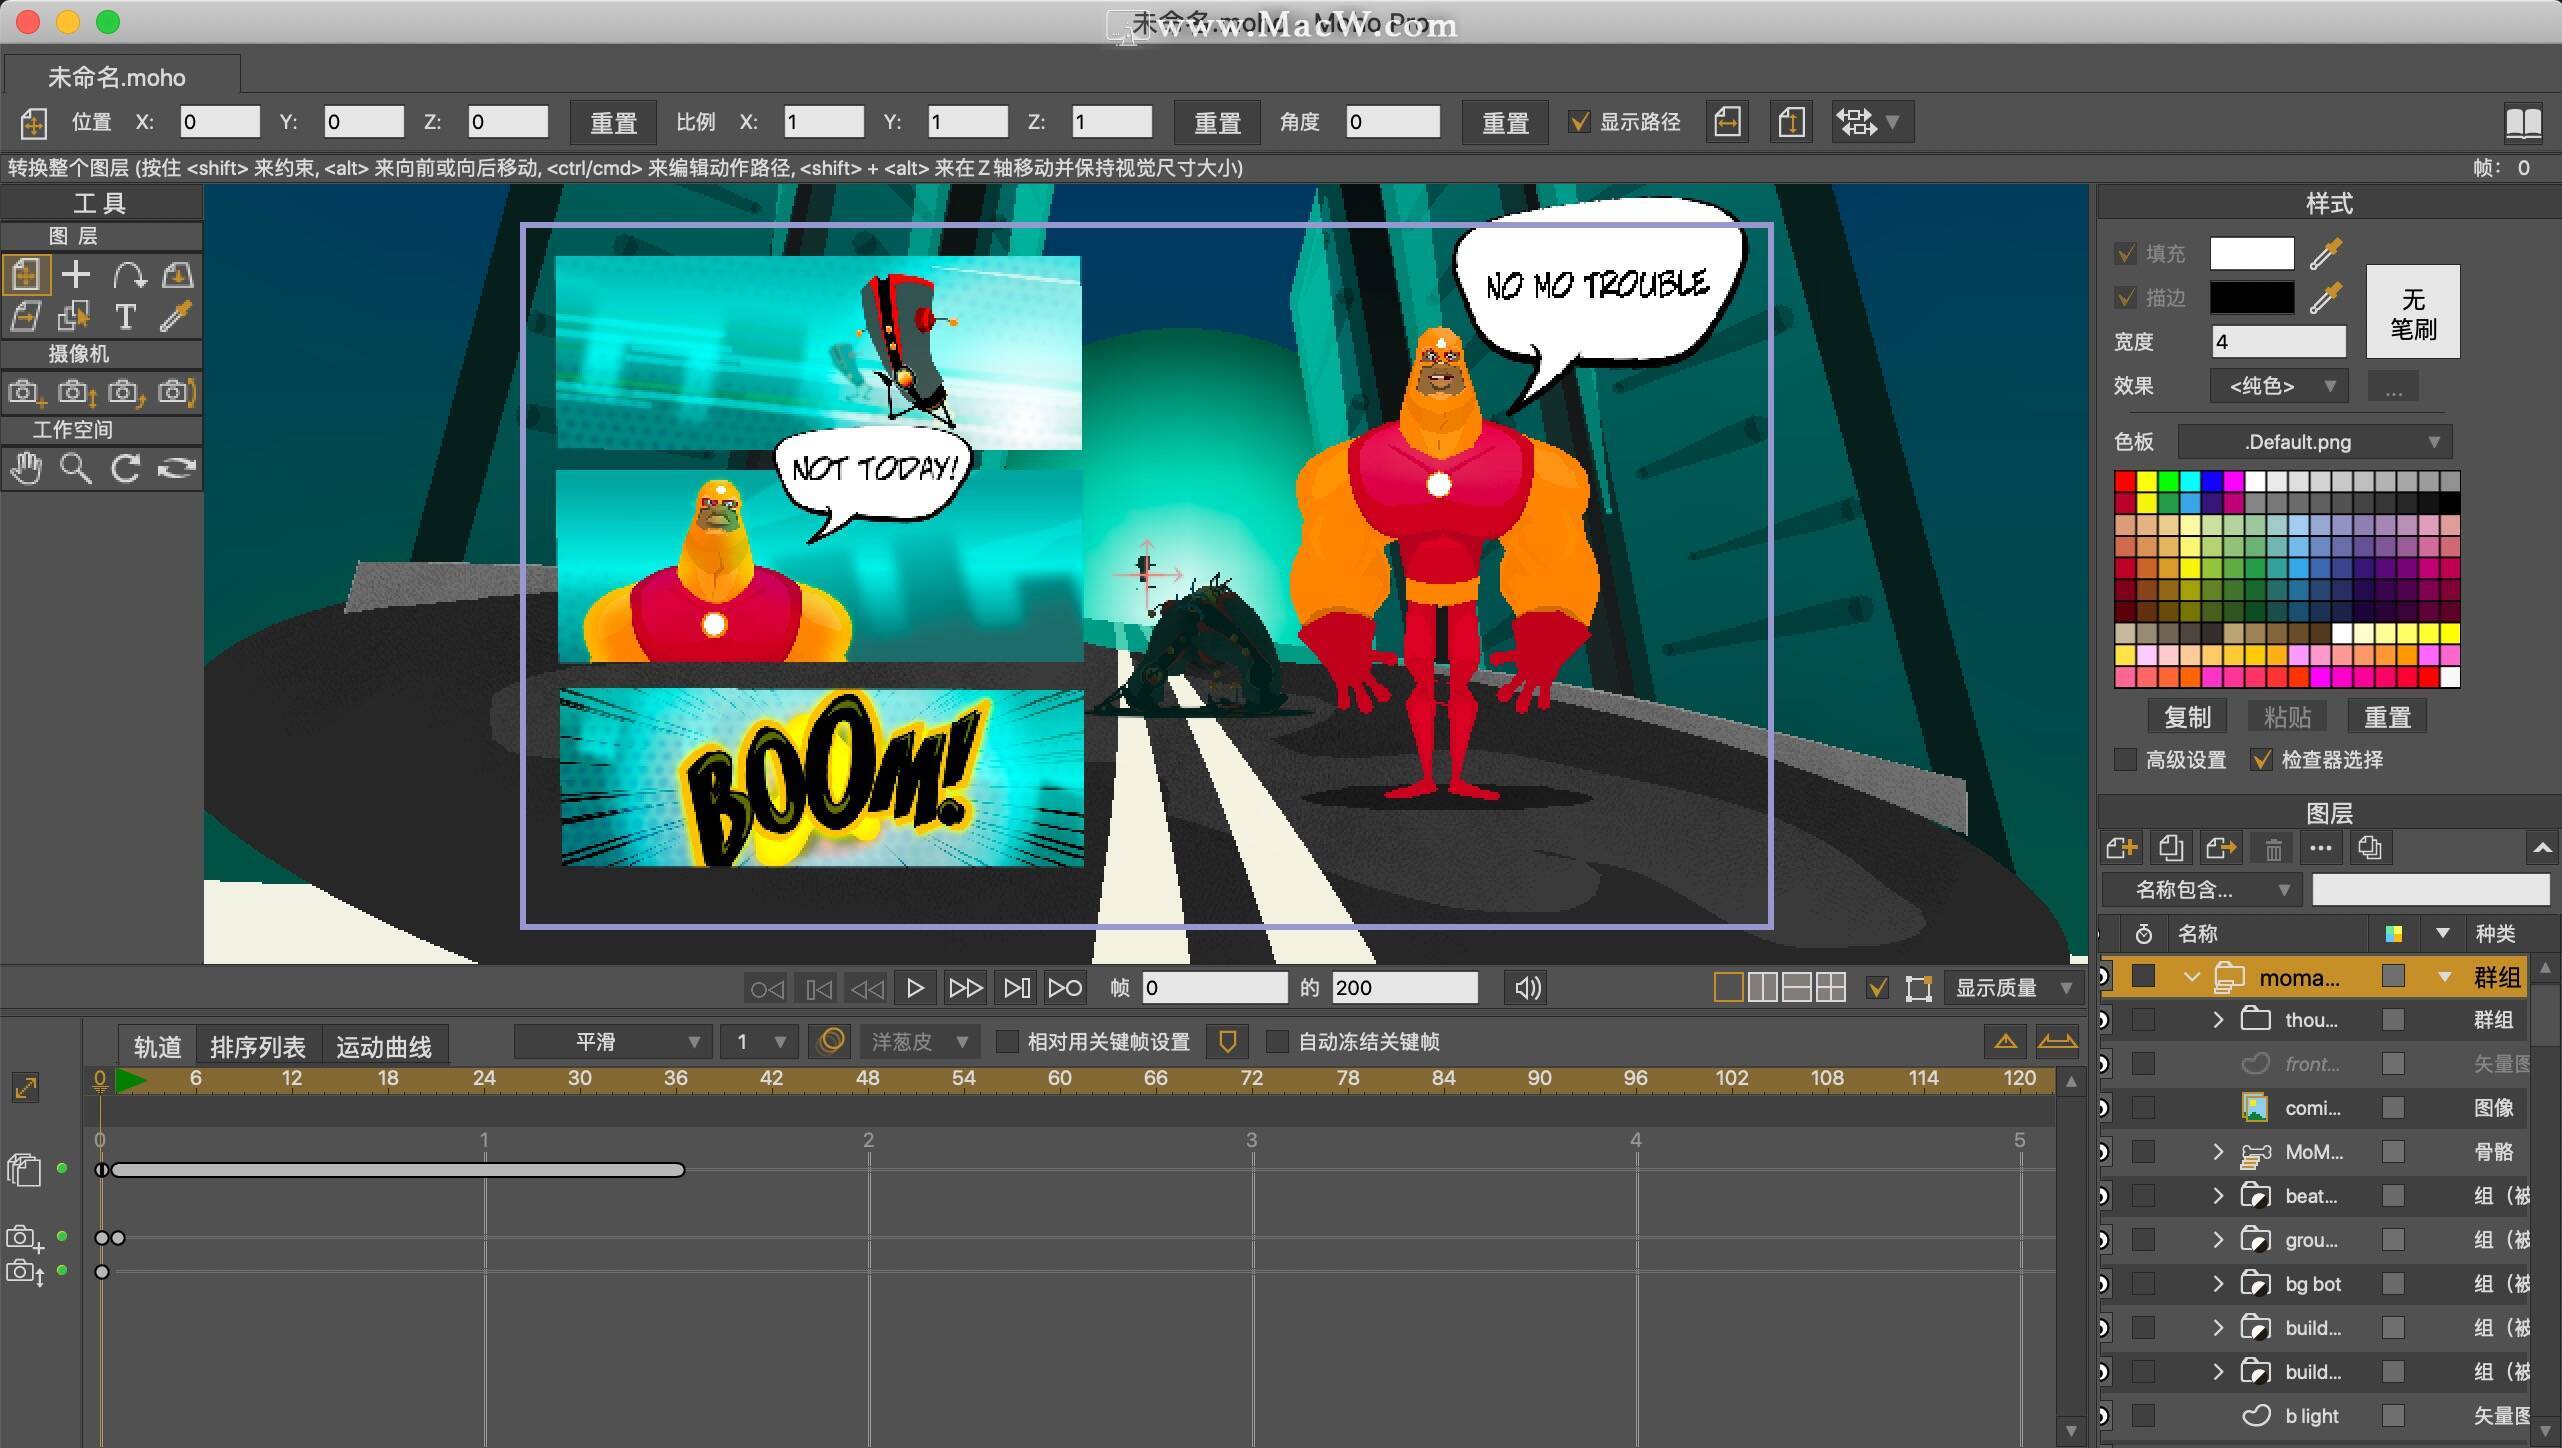This screenshot has width=2562, height=1448.
Task: Click the Duplicate Layer icon
Action: pyautogui.click(x=2171, y=849)
